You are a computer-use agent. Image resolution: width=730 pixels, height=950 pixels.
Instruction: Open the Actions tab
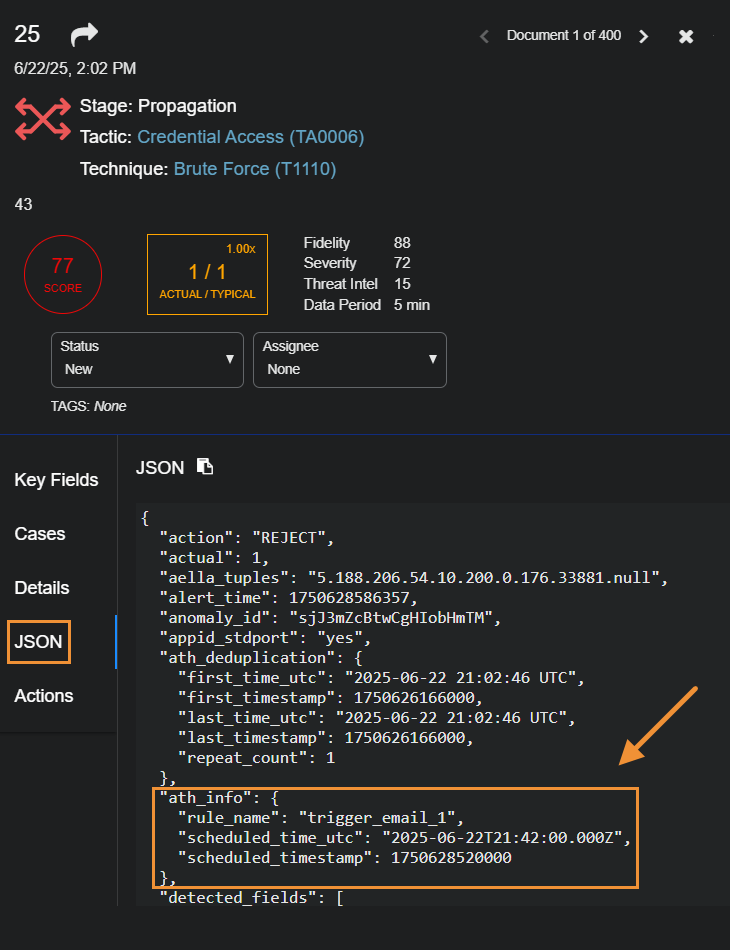pyautogui.click(x=44, y=696)
